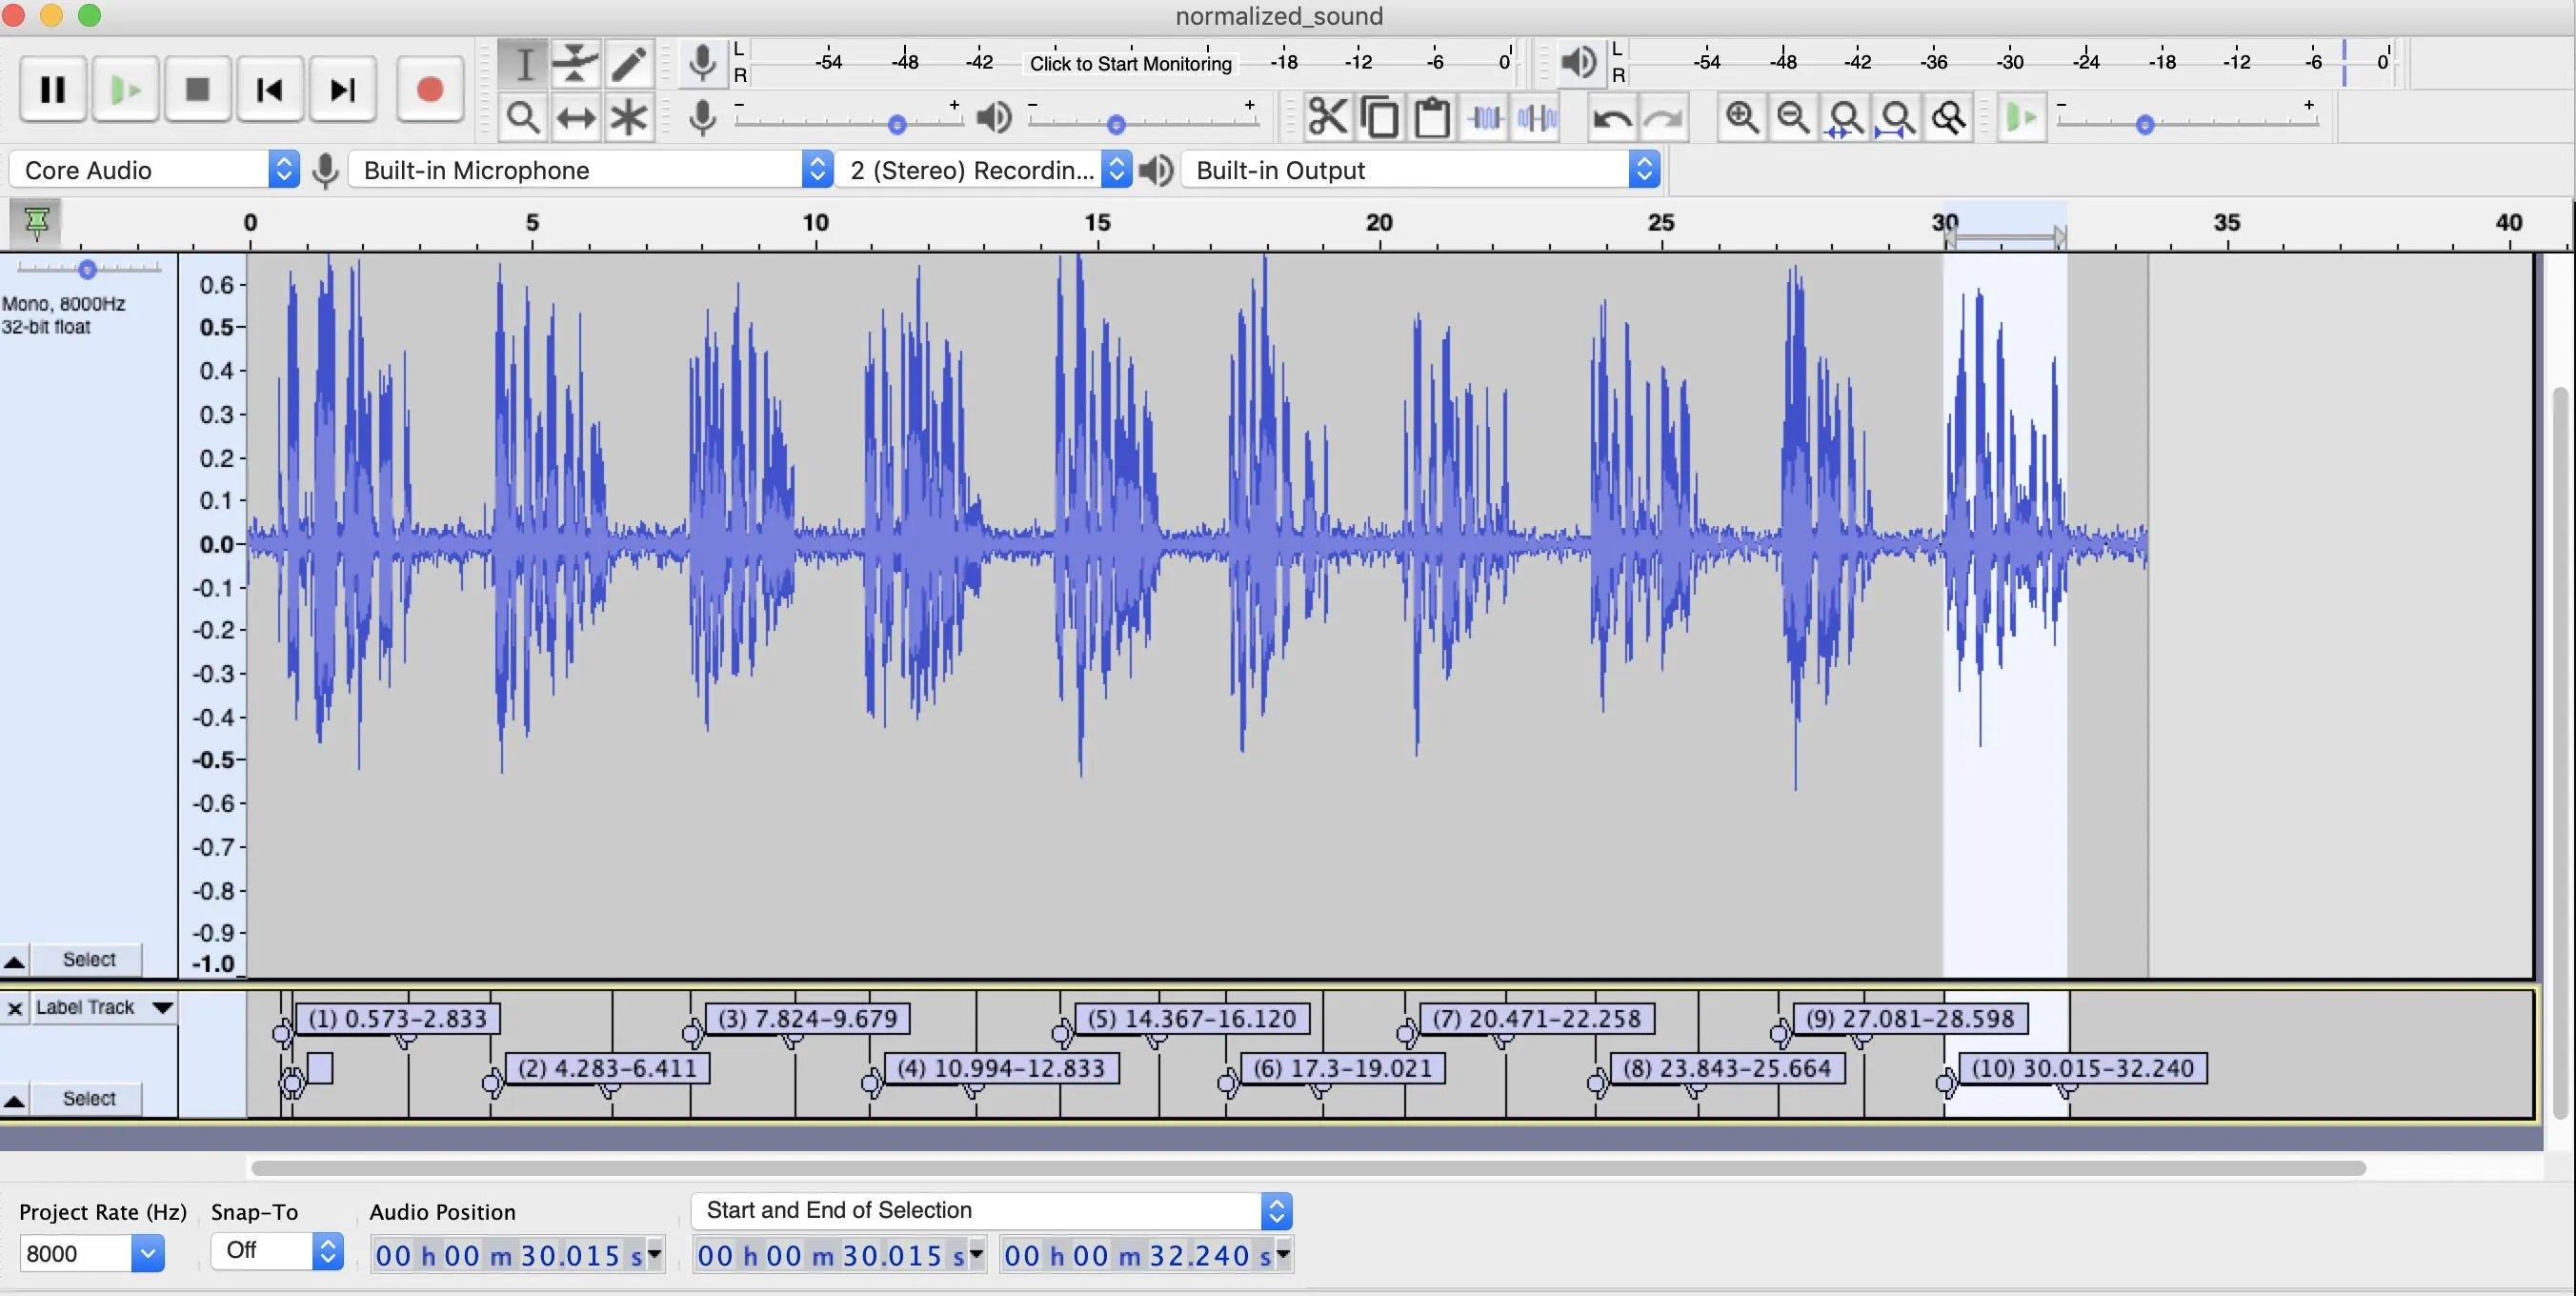Click the Zoom In magnifier icon
Screen dimensions: 2576x1296
pyautogui.click(x=1741, y=118)
